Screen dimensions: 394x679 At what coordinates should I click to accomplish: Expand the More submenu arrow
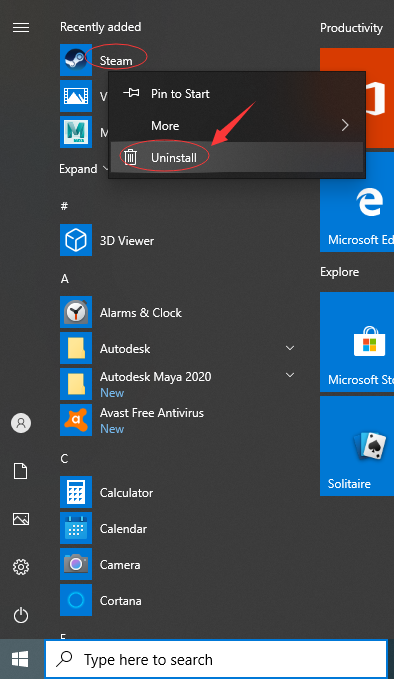pyautogui.click(x=345, y=125)
